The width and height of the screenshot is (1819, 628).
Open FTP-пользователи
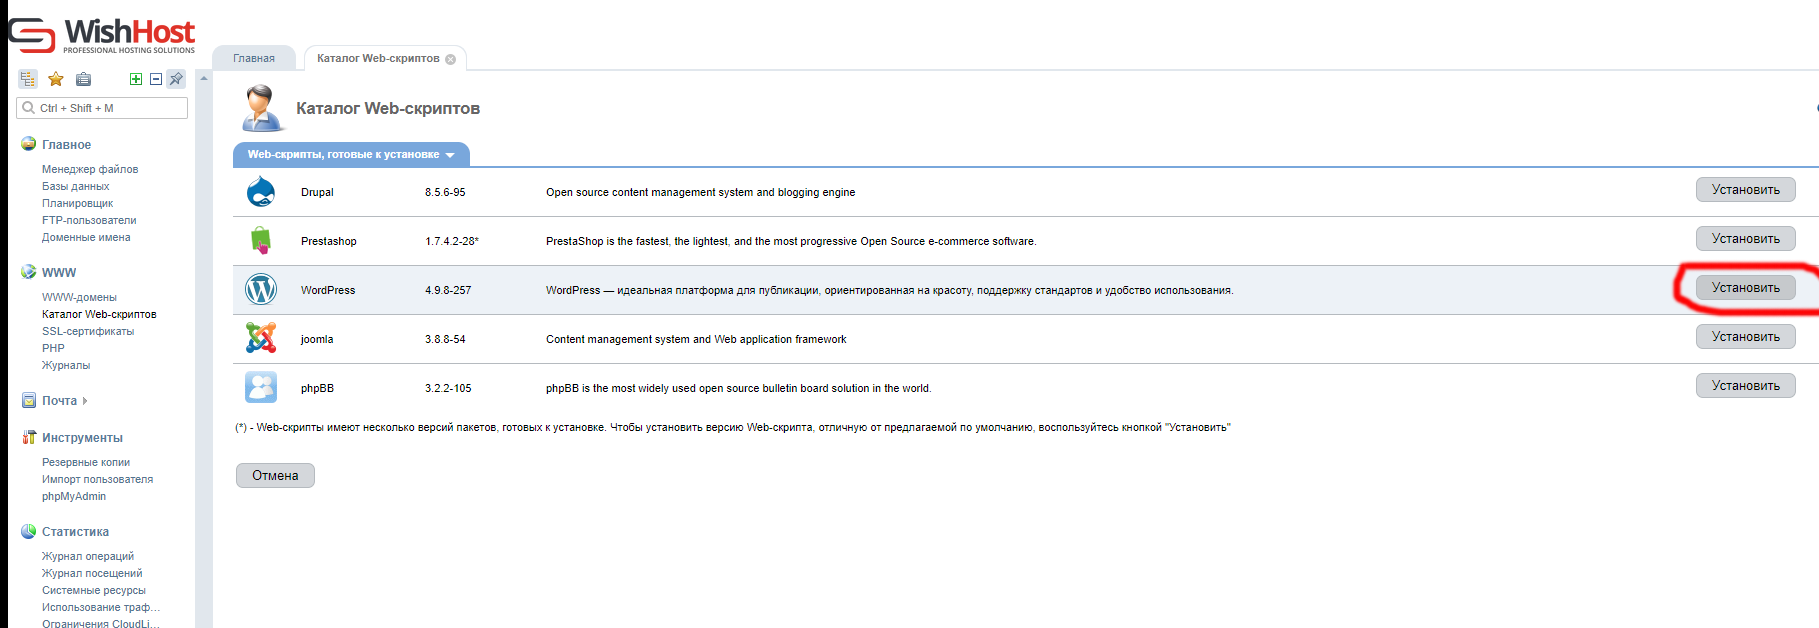(x=89, y=220)
